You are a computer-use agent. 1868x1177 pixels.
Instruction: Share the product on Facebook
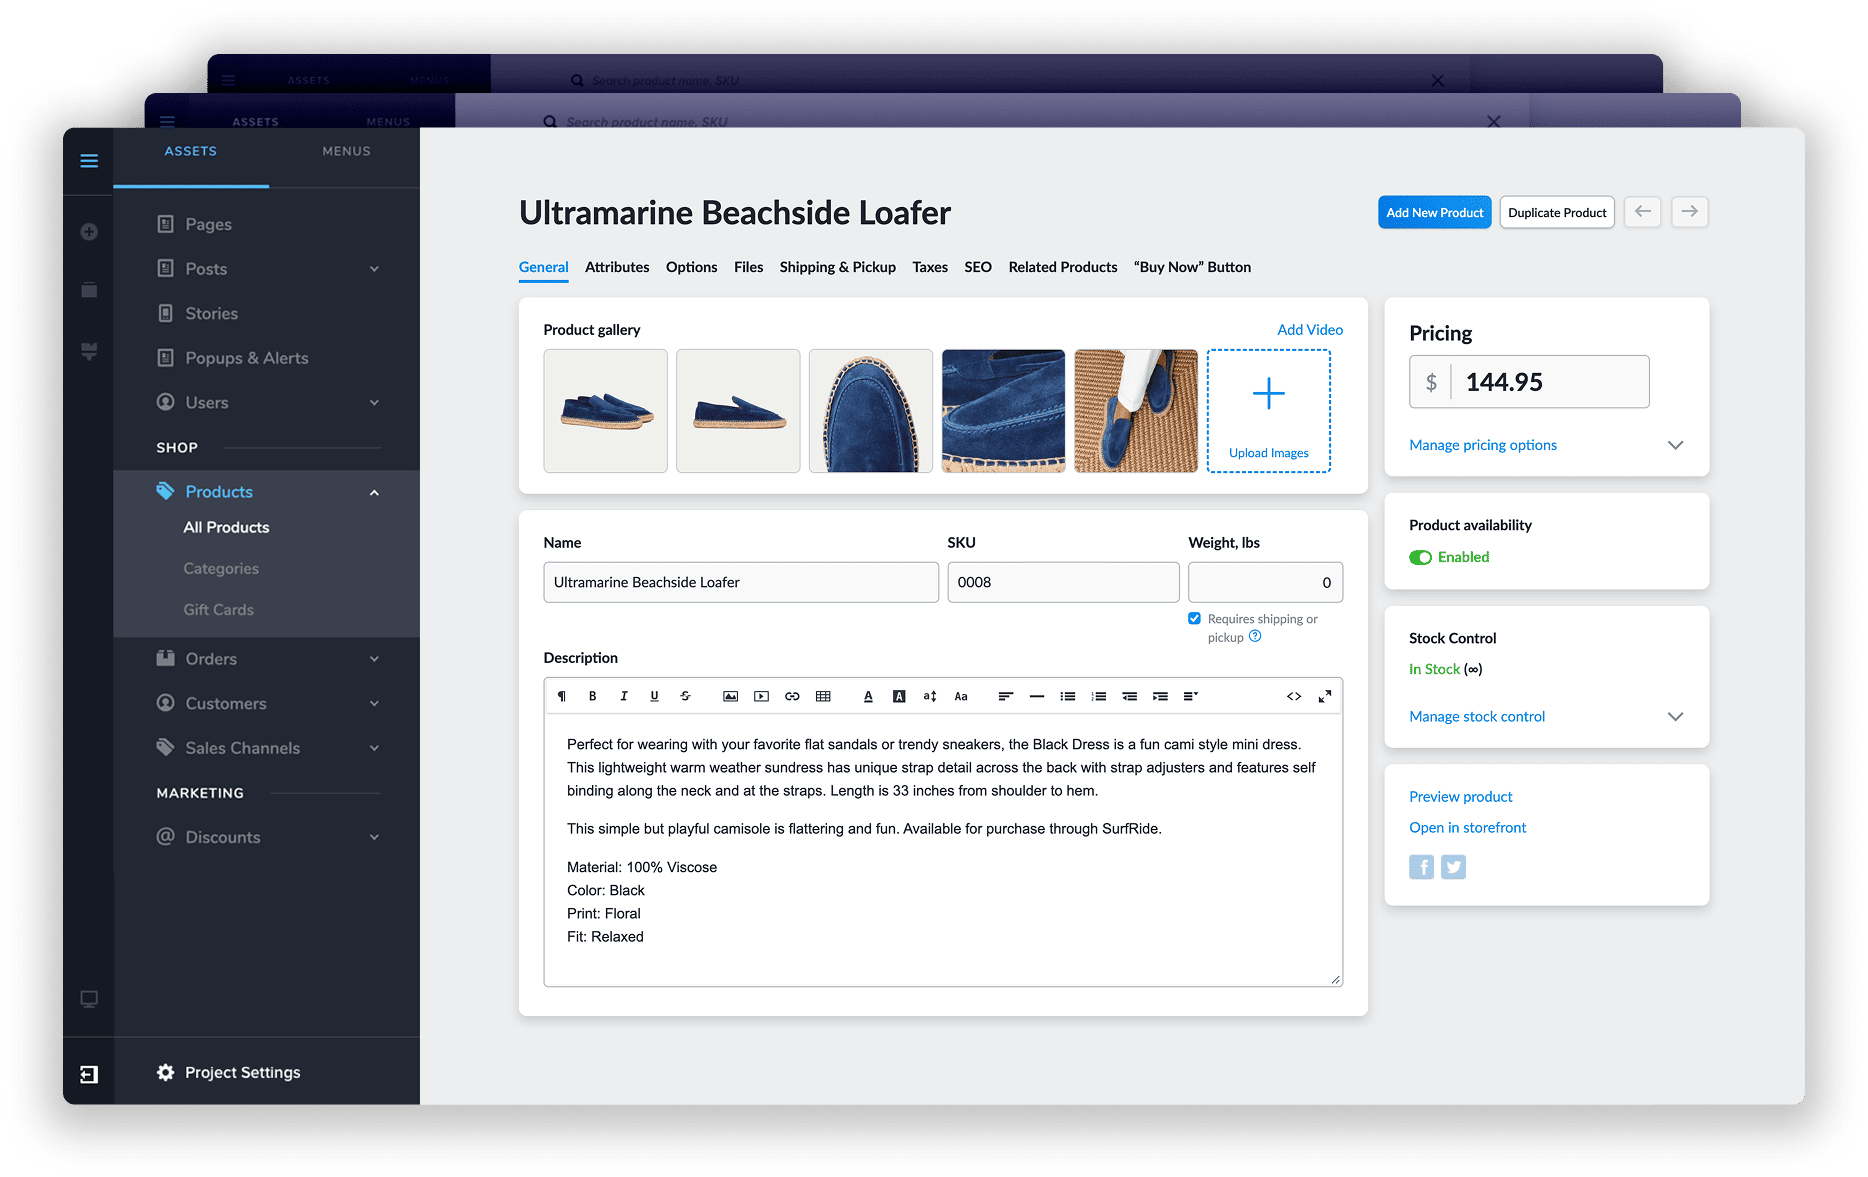pyautogui.click(x=1421, y=866)
